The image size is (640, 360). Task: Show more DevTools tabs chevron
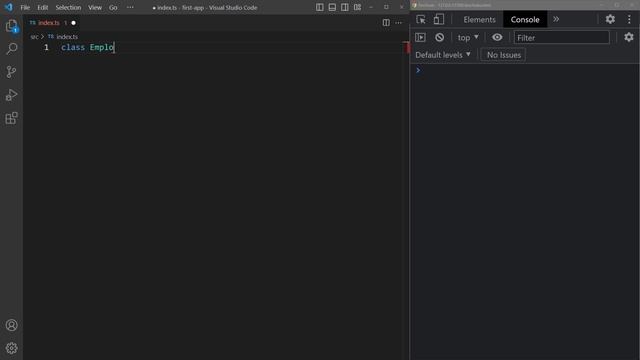tap(556, 19)
